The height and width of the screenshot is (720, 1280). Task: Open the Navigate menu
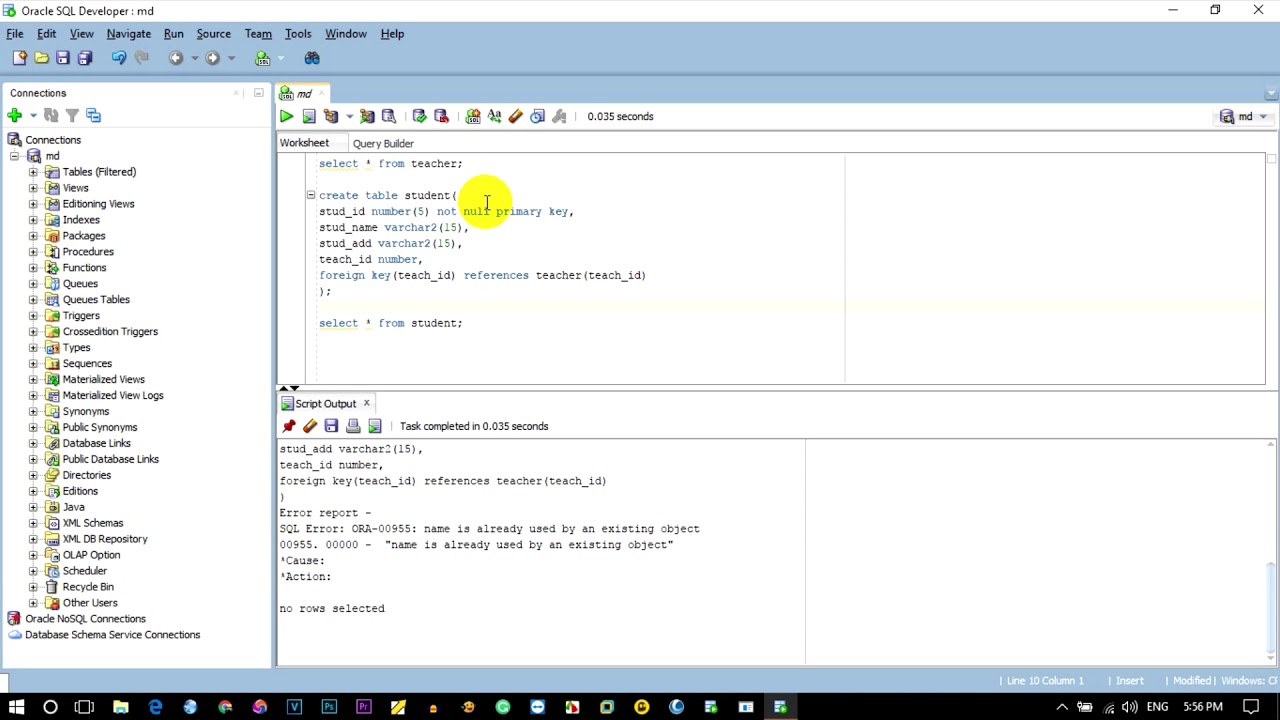(128, 34)
